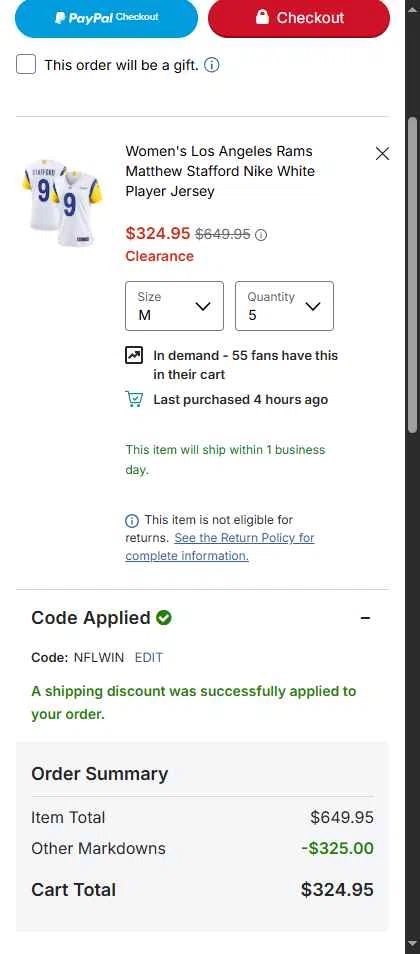Click the red Checkout button

(x=299, y=18)
